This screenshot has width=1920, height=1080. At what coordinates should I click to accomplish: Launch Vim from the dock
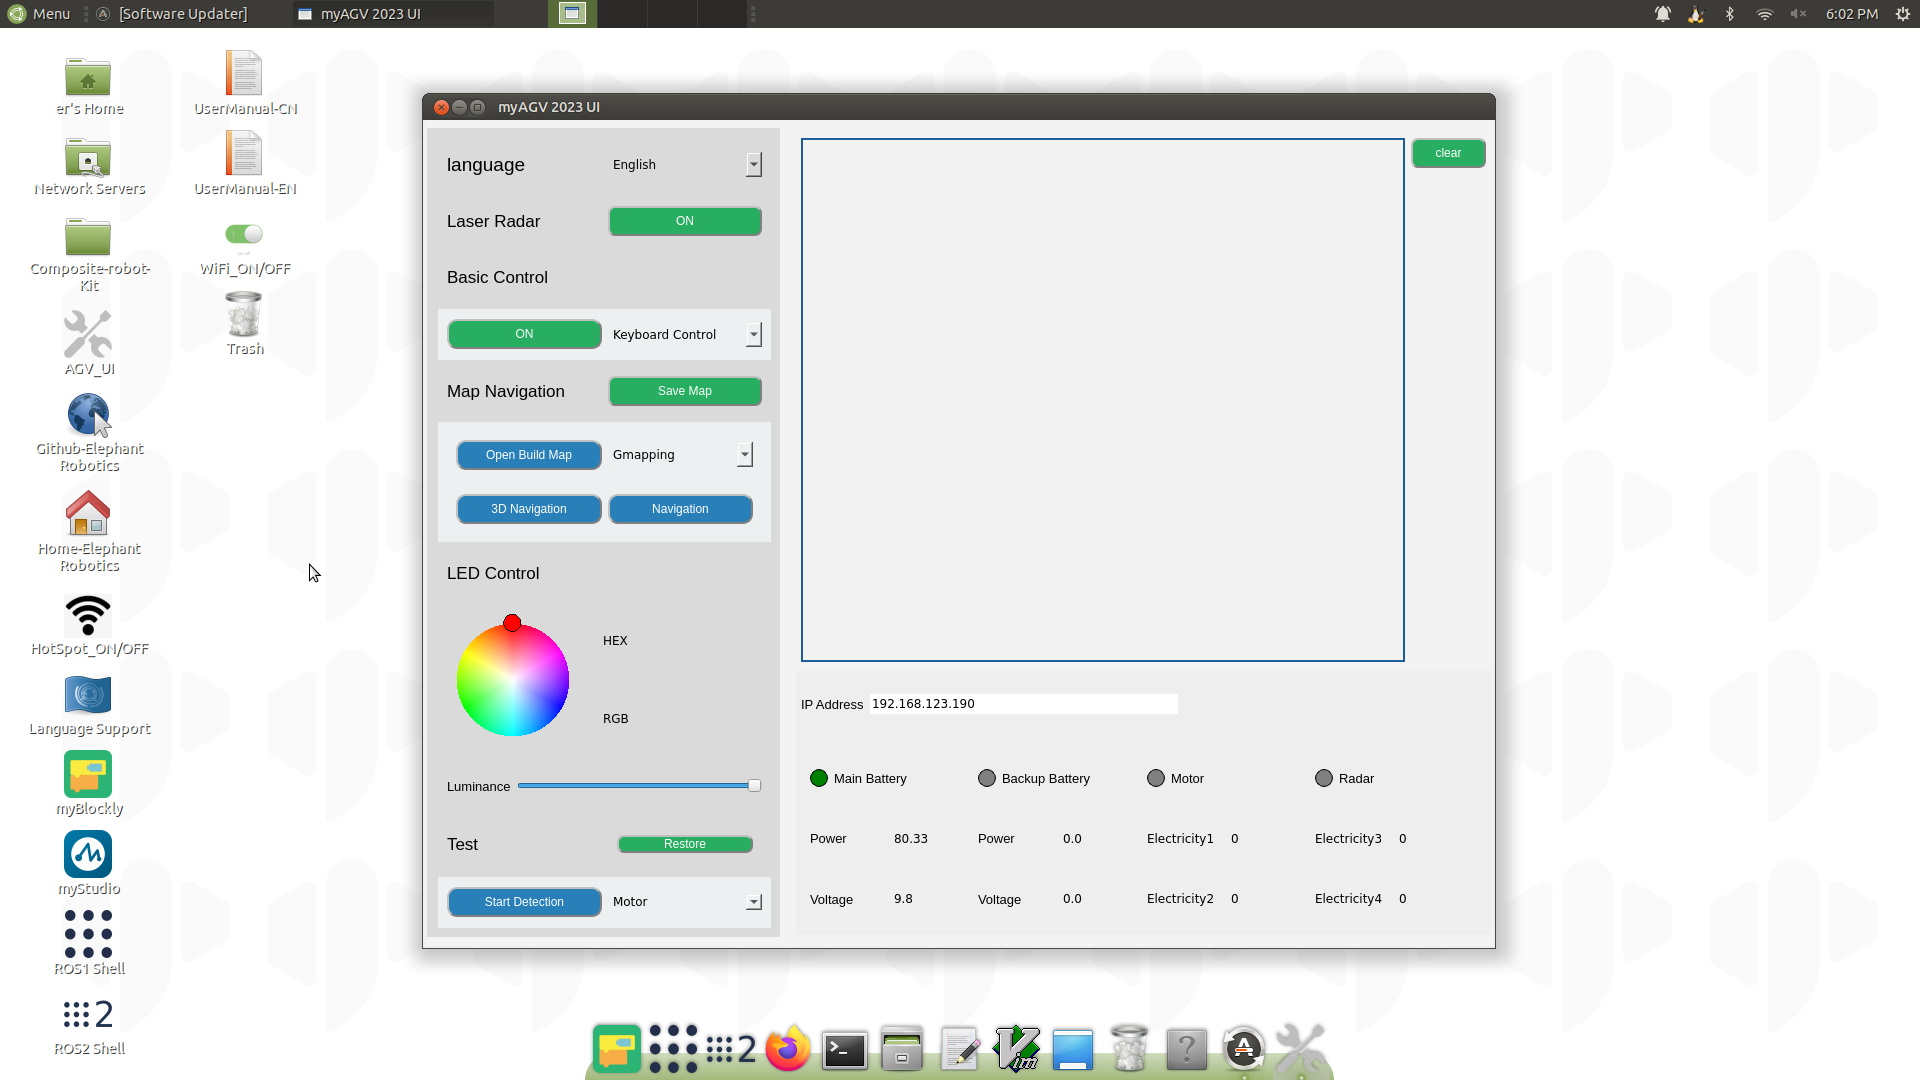click(1016, 1050)
